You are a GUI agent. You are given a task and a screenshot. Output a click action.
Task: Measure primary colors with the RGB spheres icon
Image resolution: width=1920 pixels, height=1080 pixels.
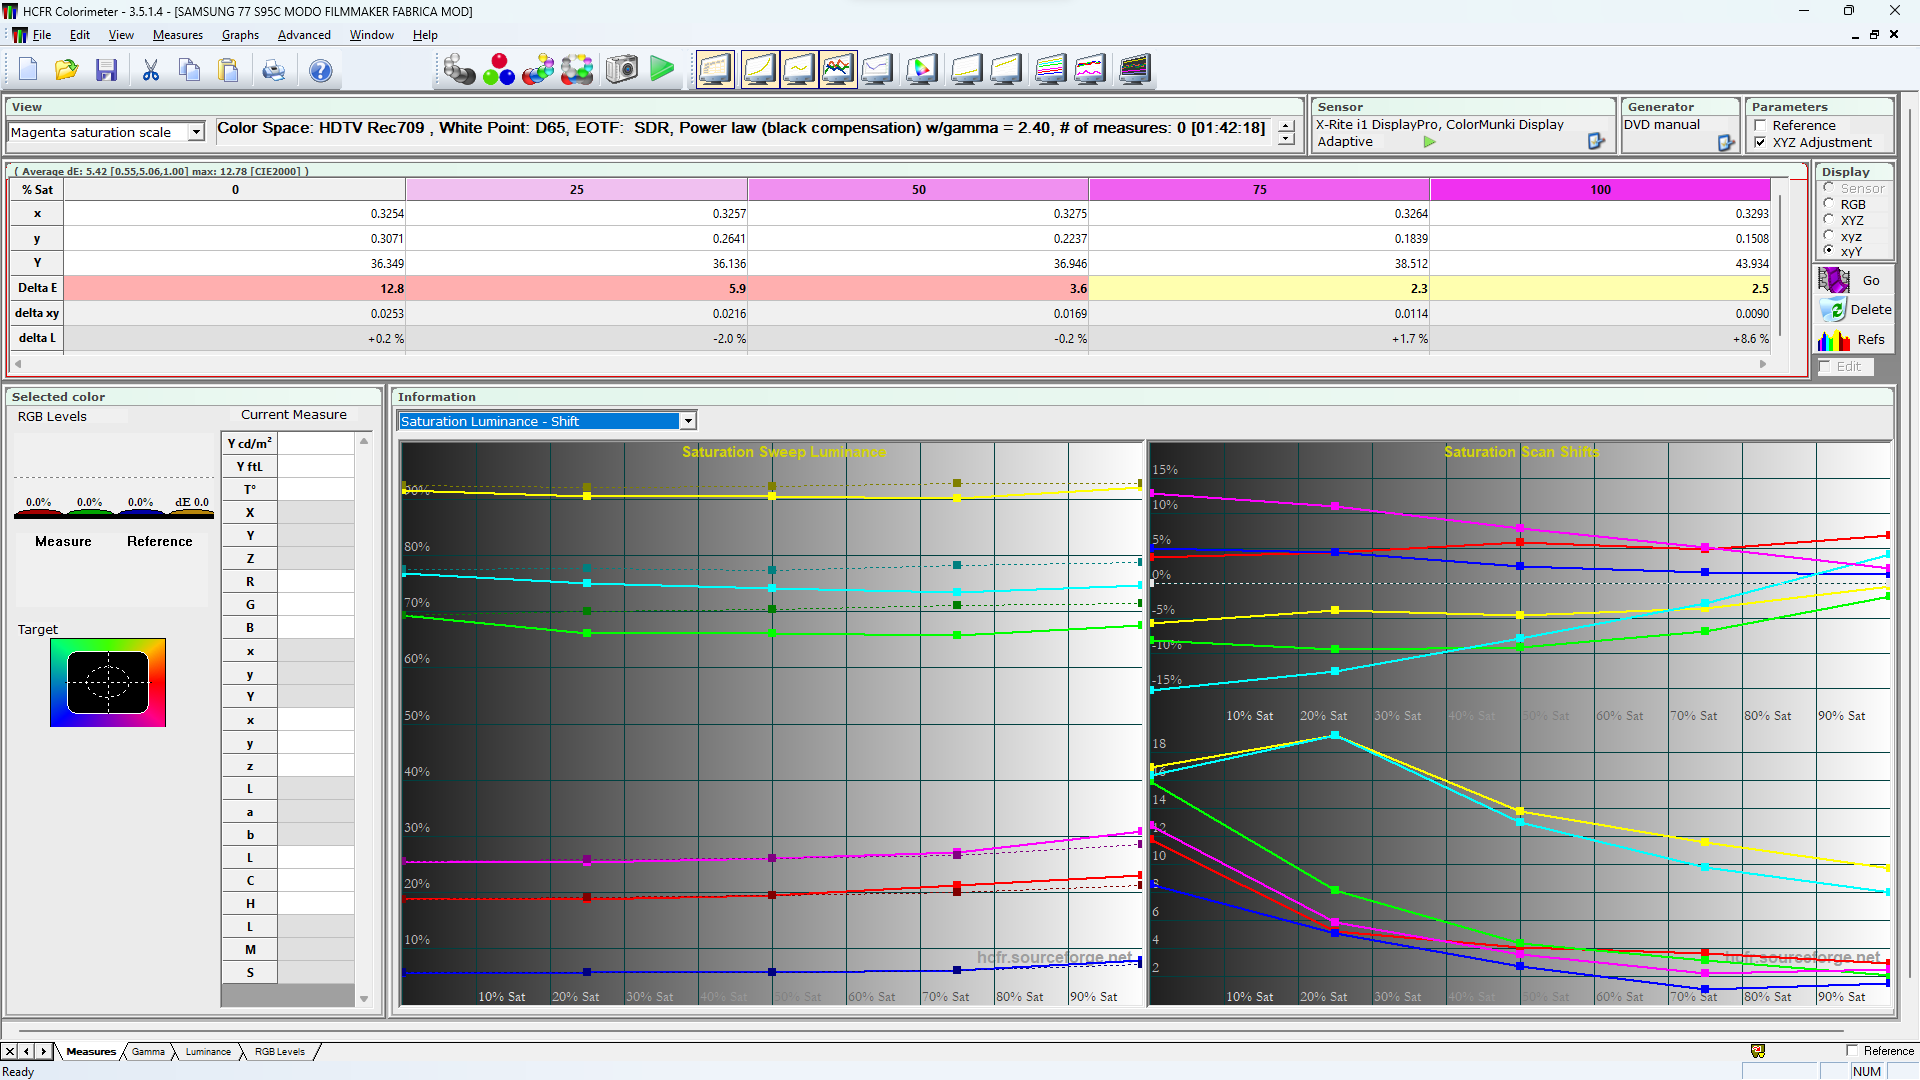(498, 69)
